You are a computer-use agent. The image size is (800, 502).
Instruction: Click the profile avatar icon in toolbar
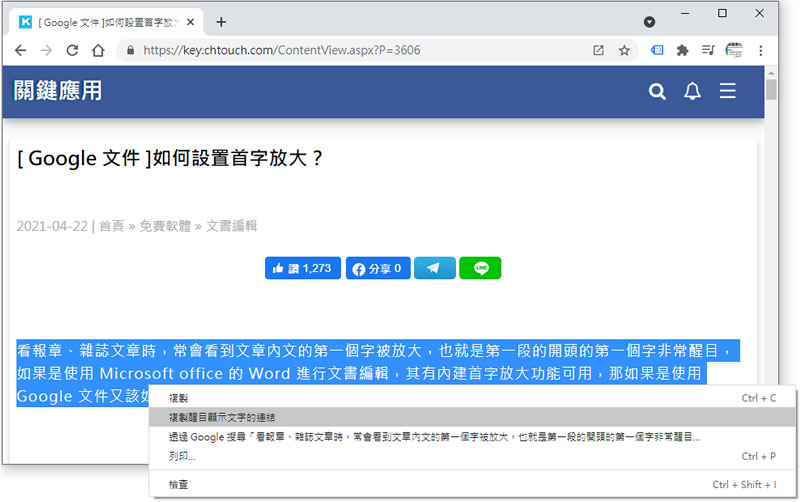[734, 50]
